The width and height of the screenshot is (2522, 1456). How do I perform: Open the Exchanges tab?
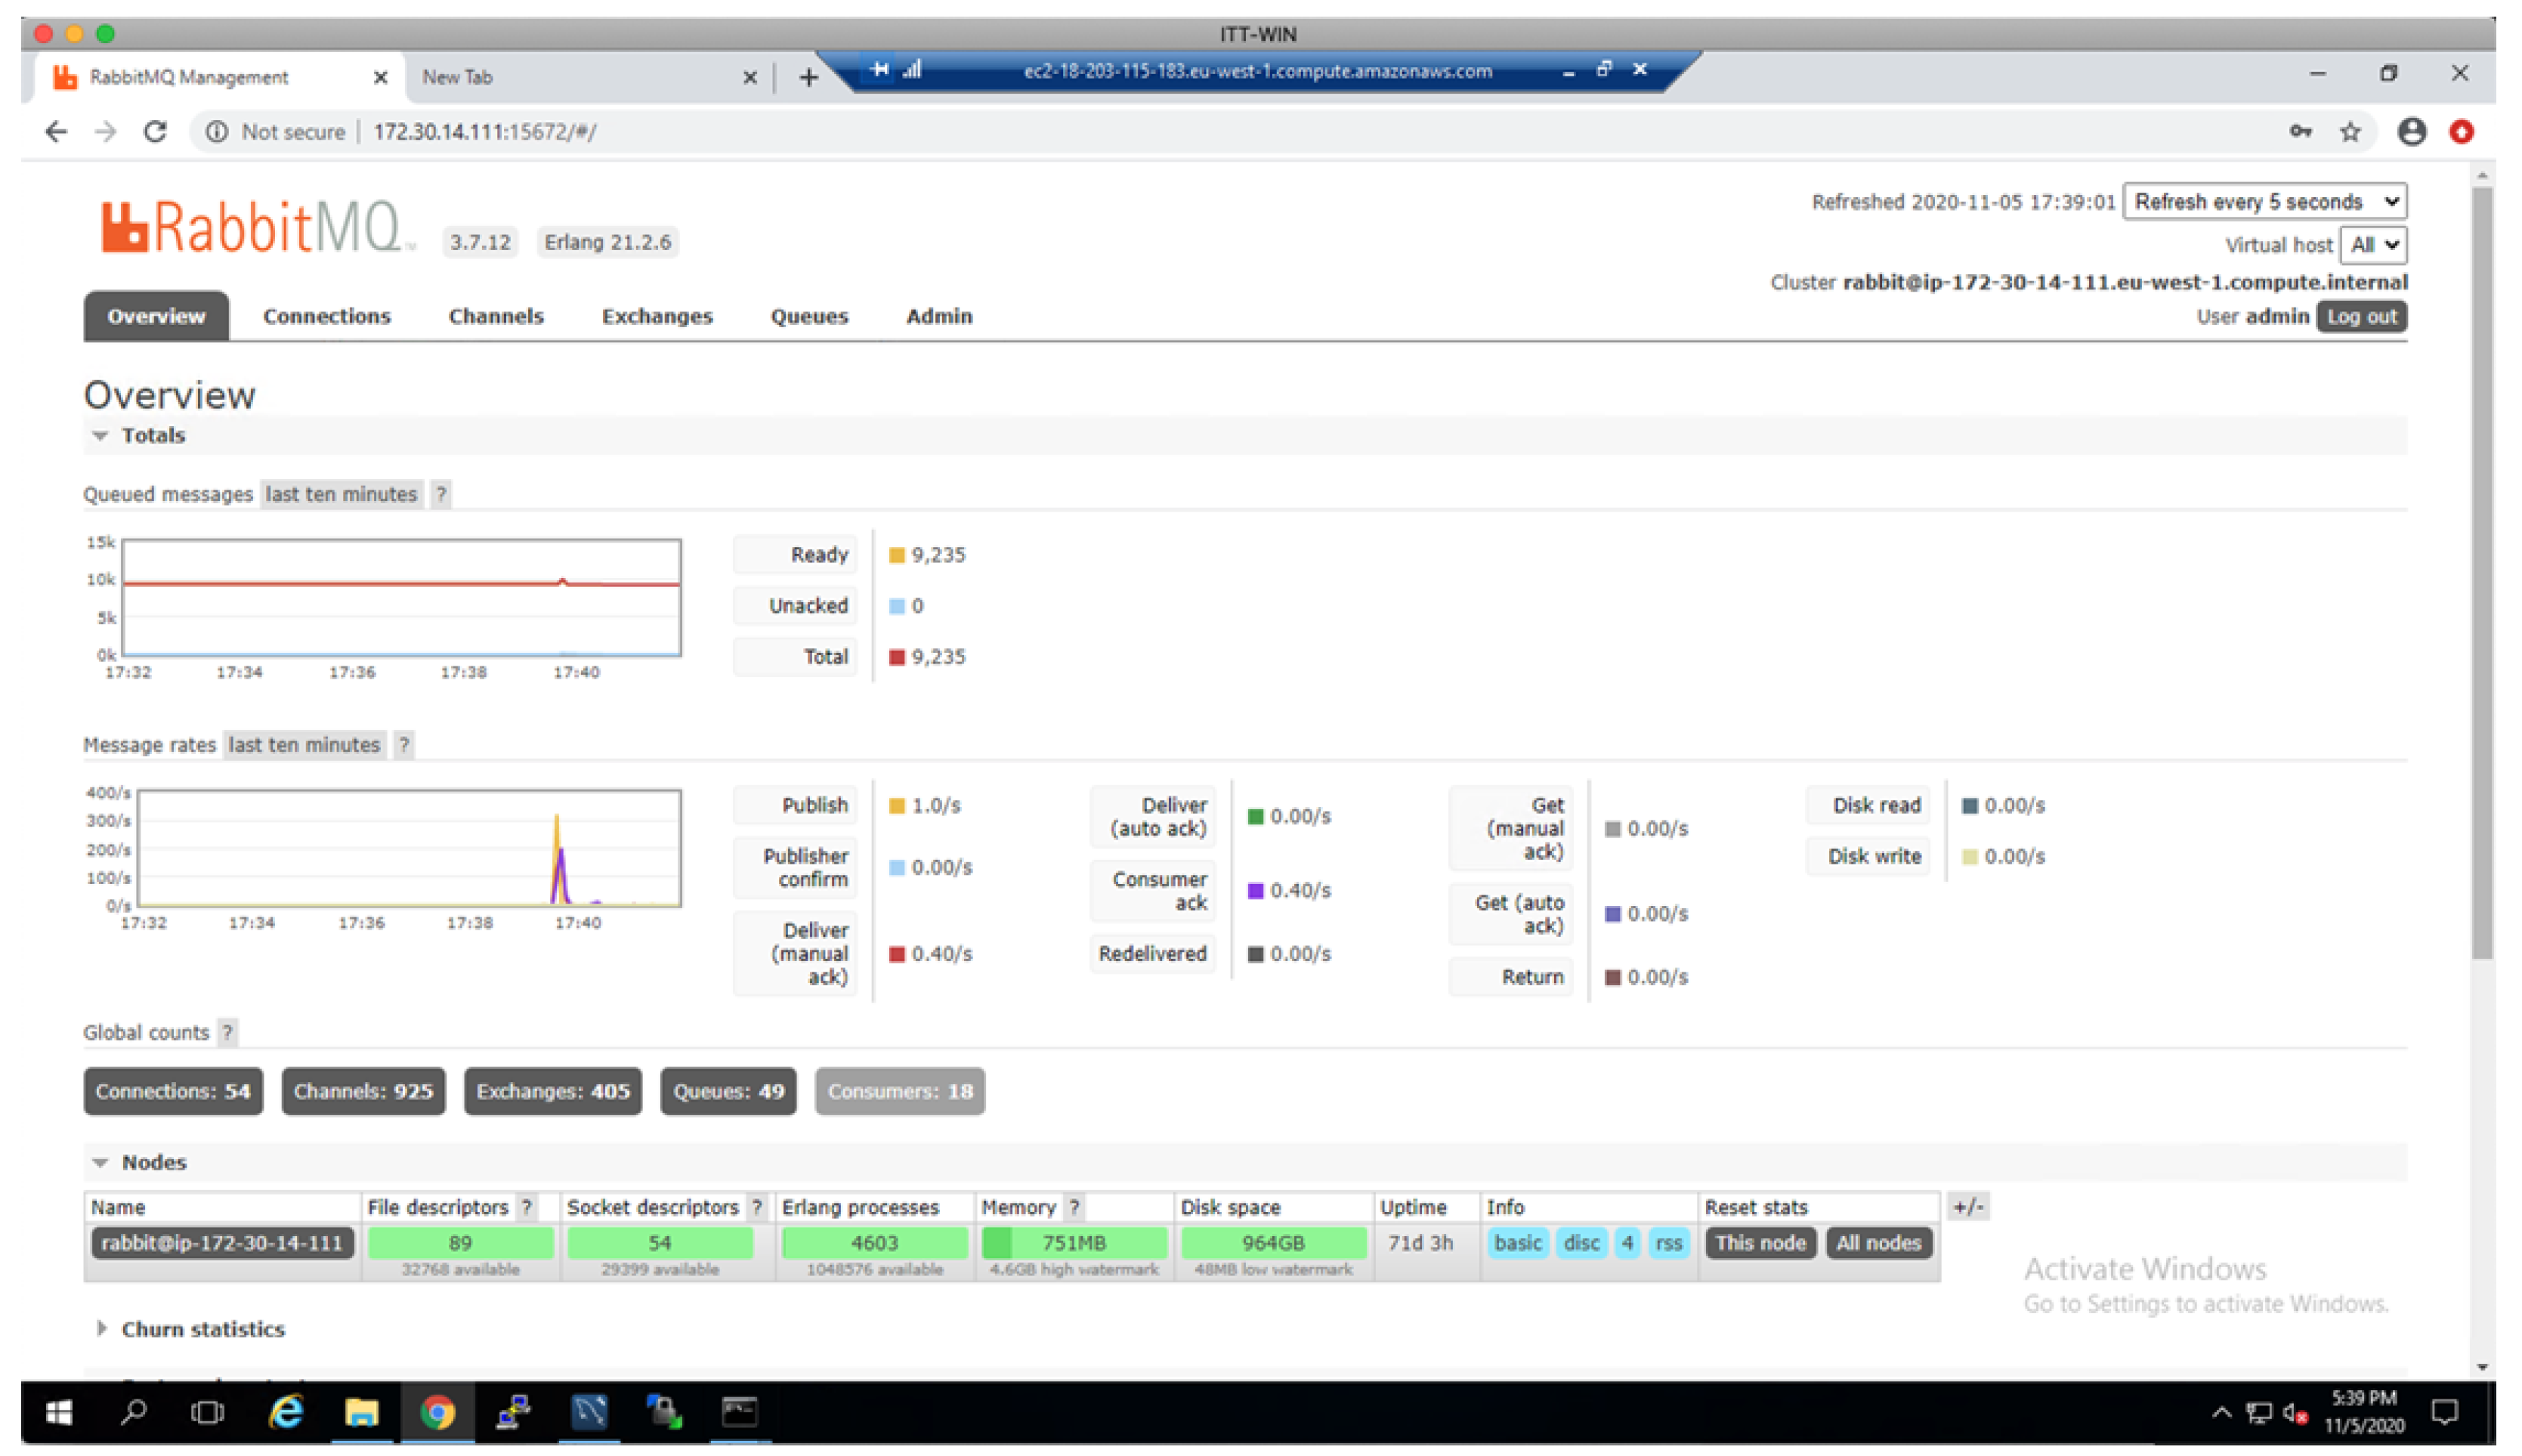[x=657, y=317]
